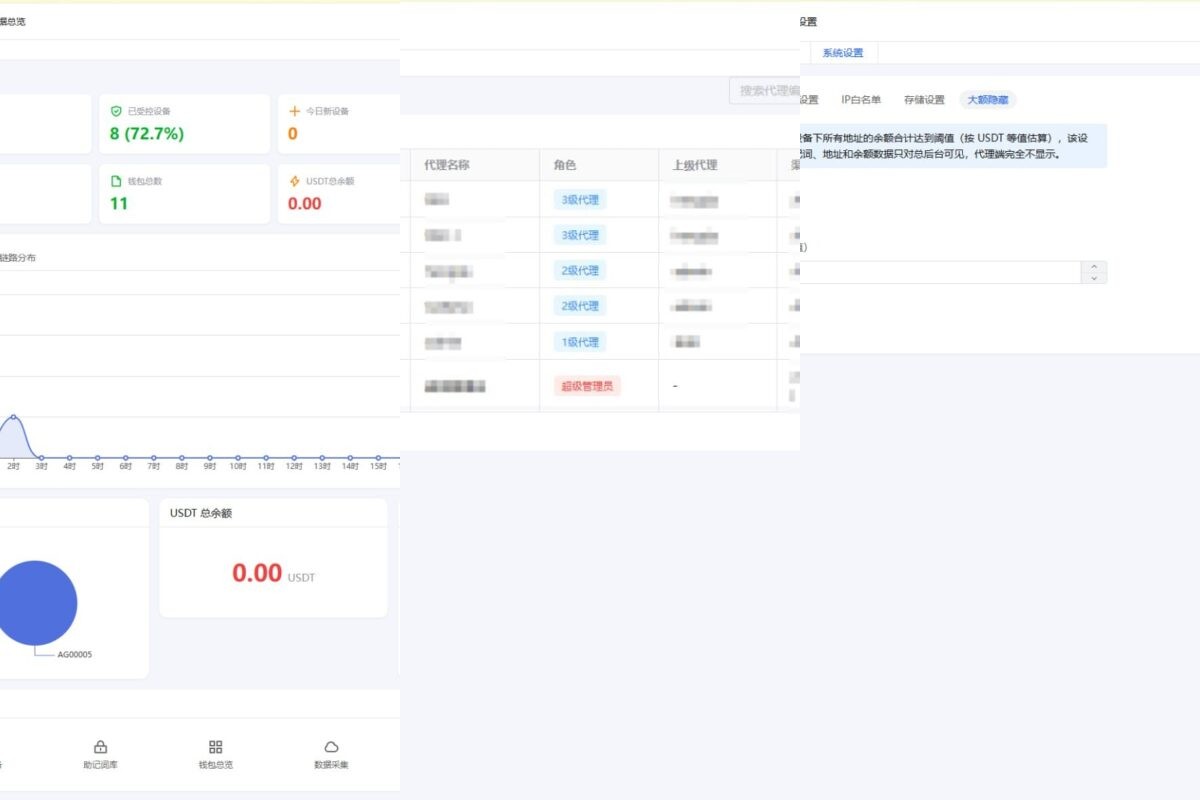Click the blue pie chart AG00005 slice
The width and height of the screenshot is (1200, 800).
click(x=38, y=602)
